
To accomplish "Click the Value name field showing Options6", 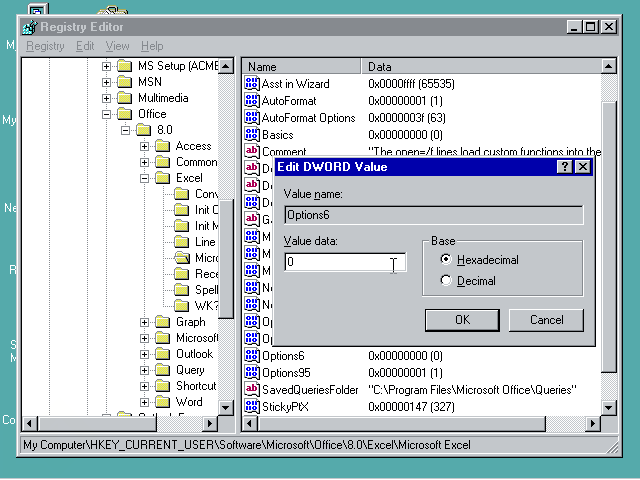I will click(434, 215).
